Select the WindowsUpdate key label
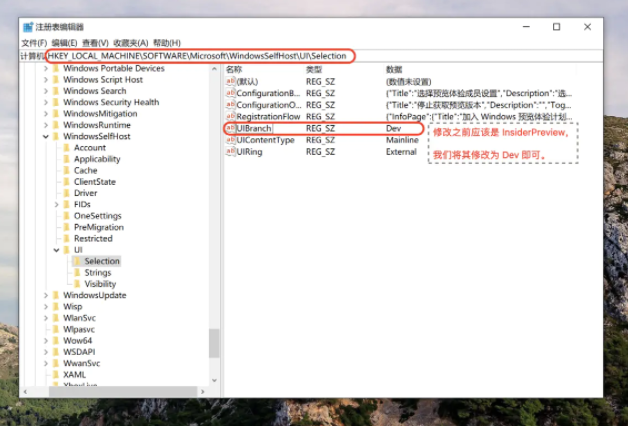 (x=95, y=295)
